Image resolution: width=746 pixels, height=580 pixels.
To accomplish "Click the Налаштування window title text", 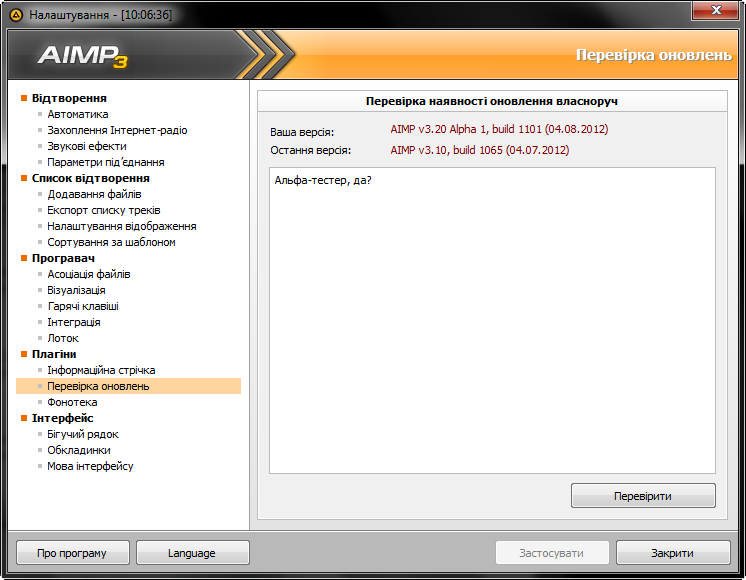I will click(100, 15).
